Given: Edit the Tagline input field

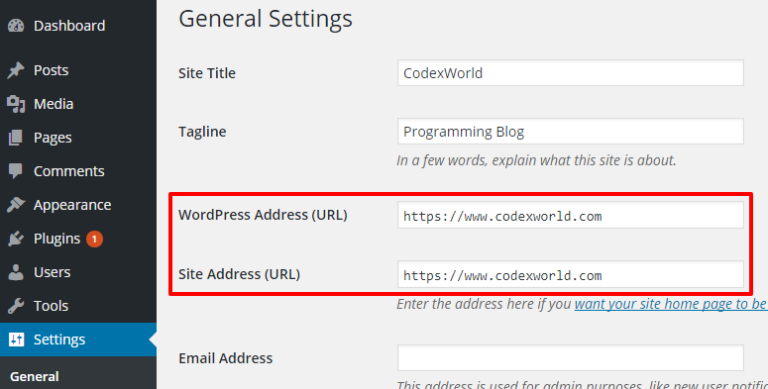Looking at the screenshot, I should point(570,131).
